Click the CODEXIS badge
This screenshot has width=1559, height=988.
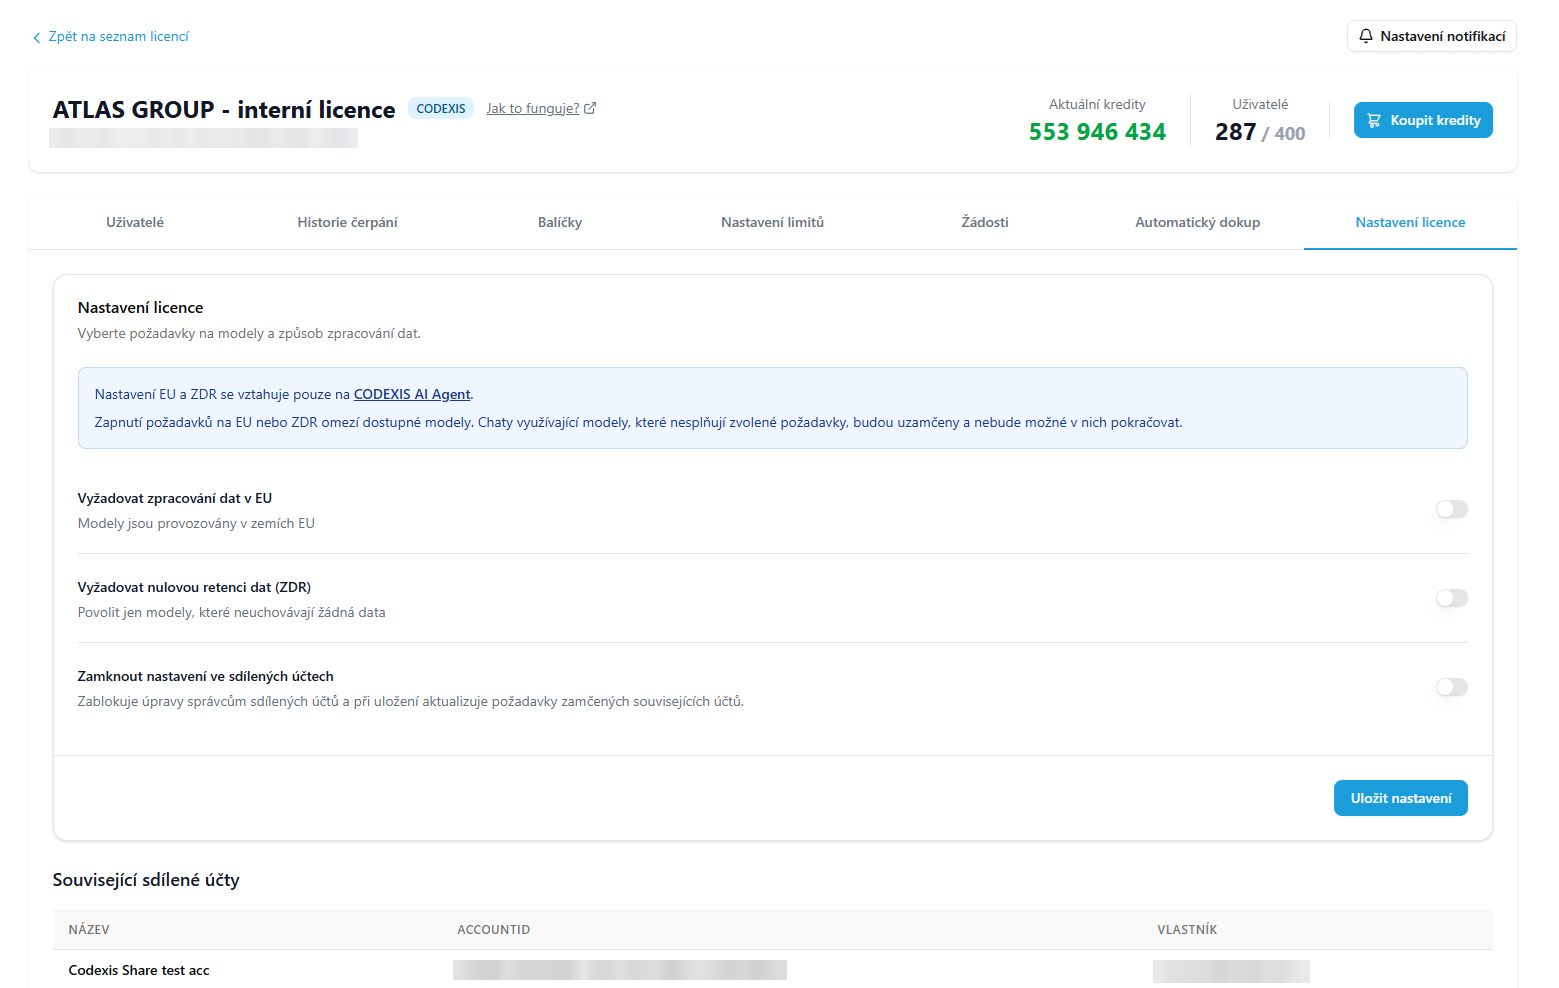pyautogui.click(x=441, y=109)
